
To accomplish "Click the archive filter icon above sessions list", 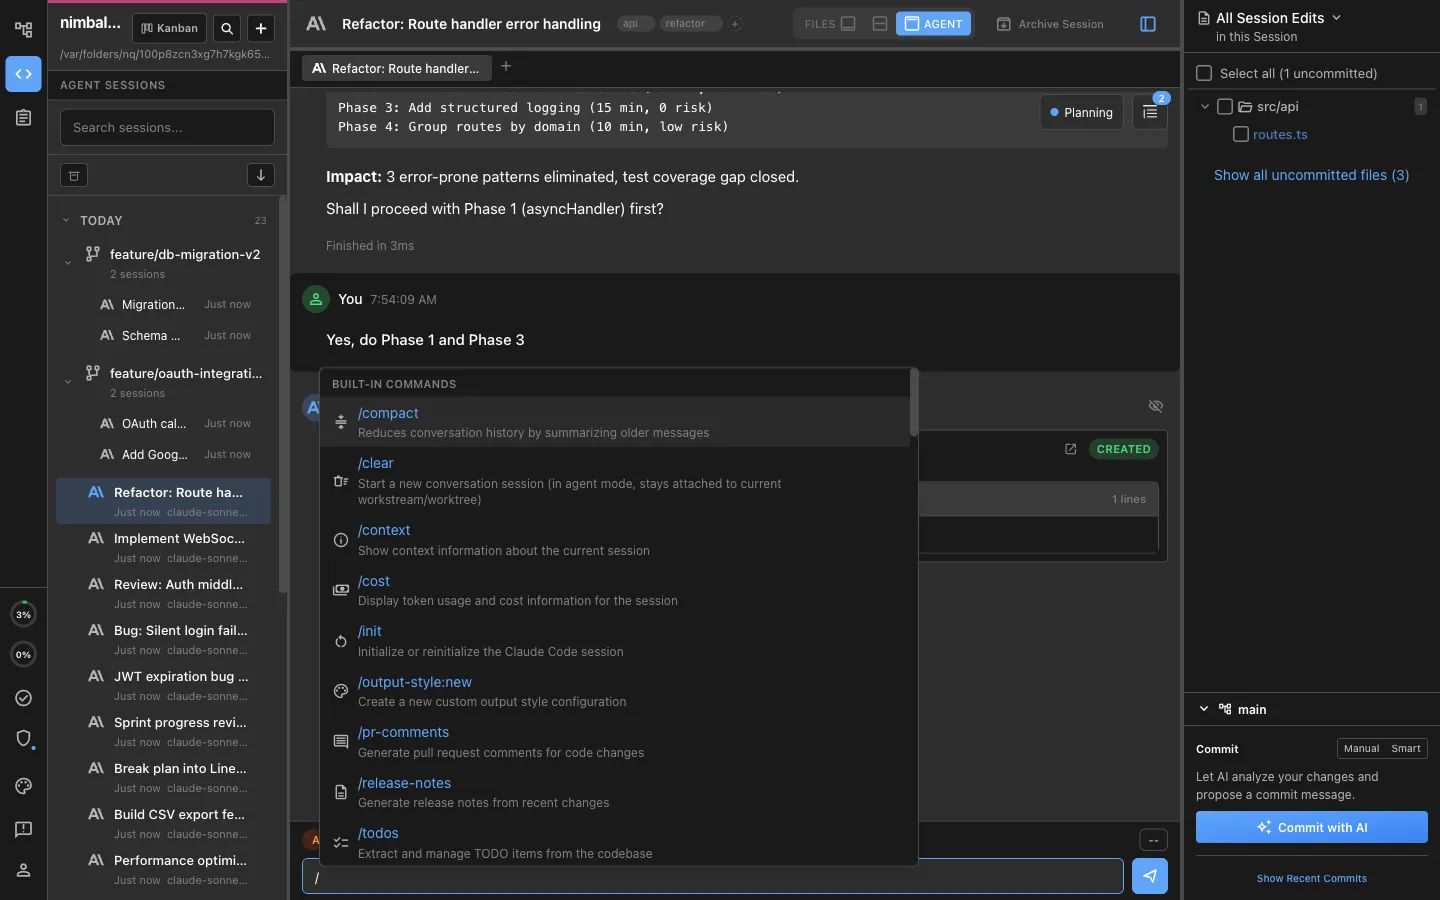I will point(73,175).
